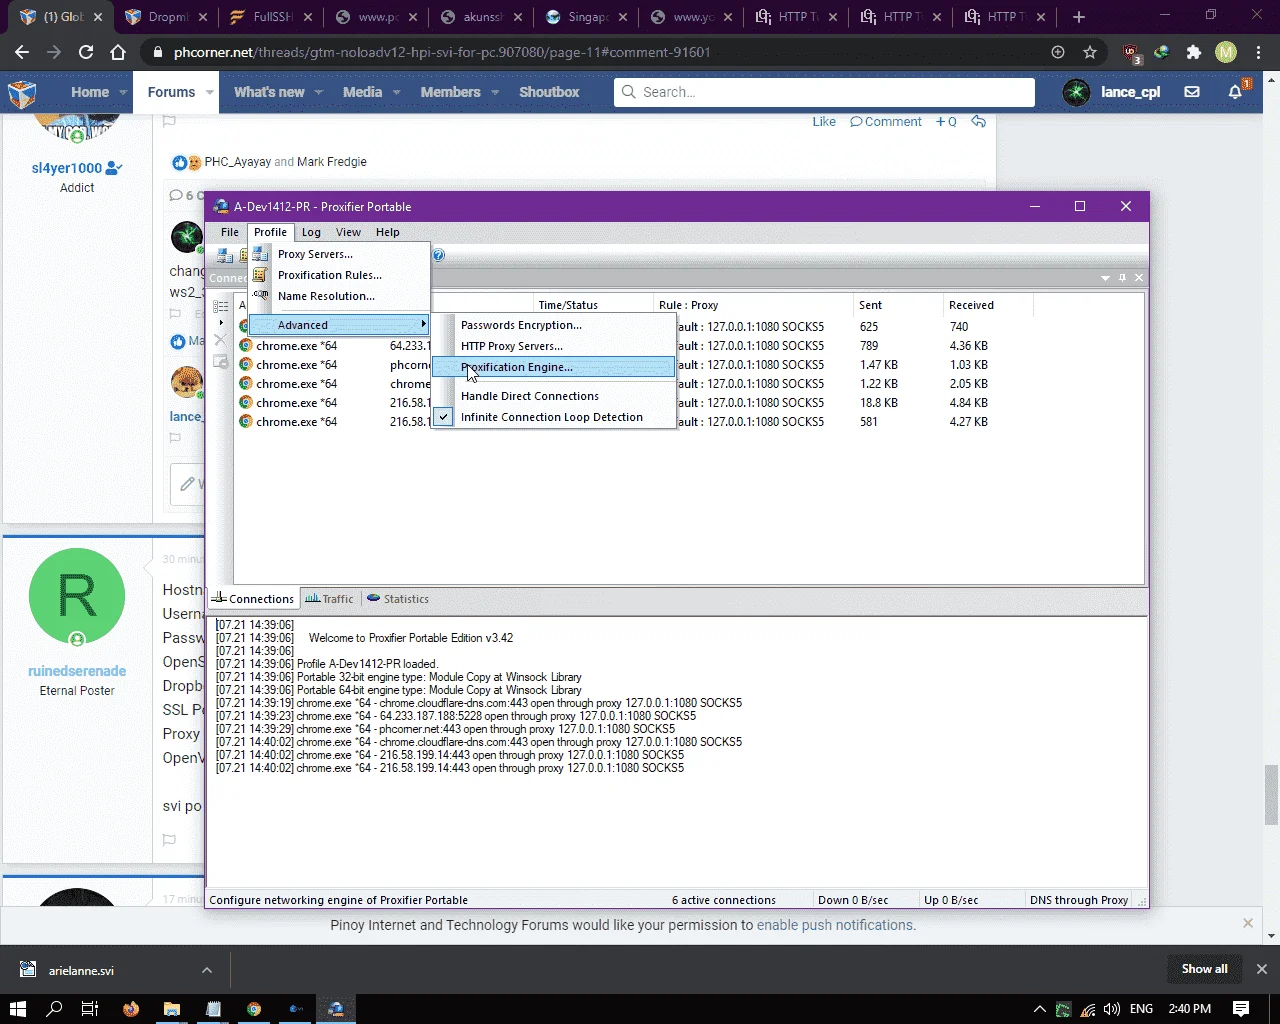Click 'DNS through Proxy' in the status bar
Screen dimensions: 1280x1024
point(1079,900)
